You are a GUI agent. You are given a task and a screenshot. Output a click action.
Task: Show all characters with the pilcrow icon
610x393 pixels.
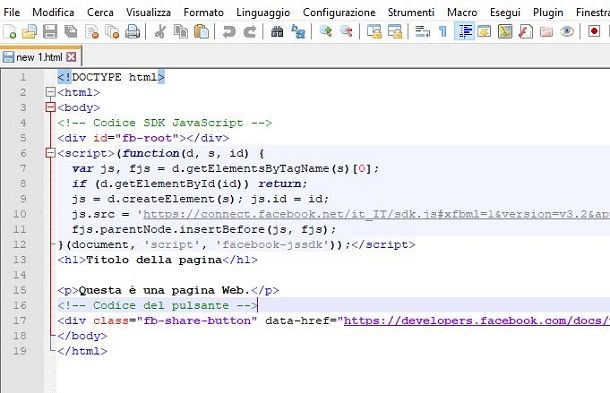[x=443, y=32]
